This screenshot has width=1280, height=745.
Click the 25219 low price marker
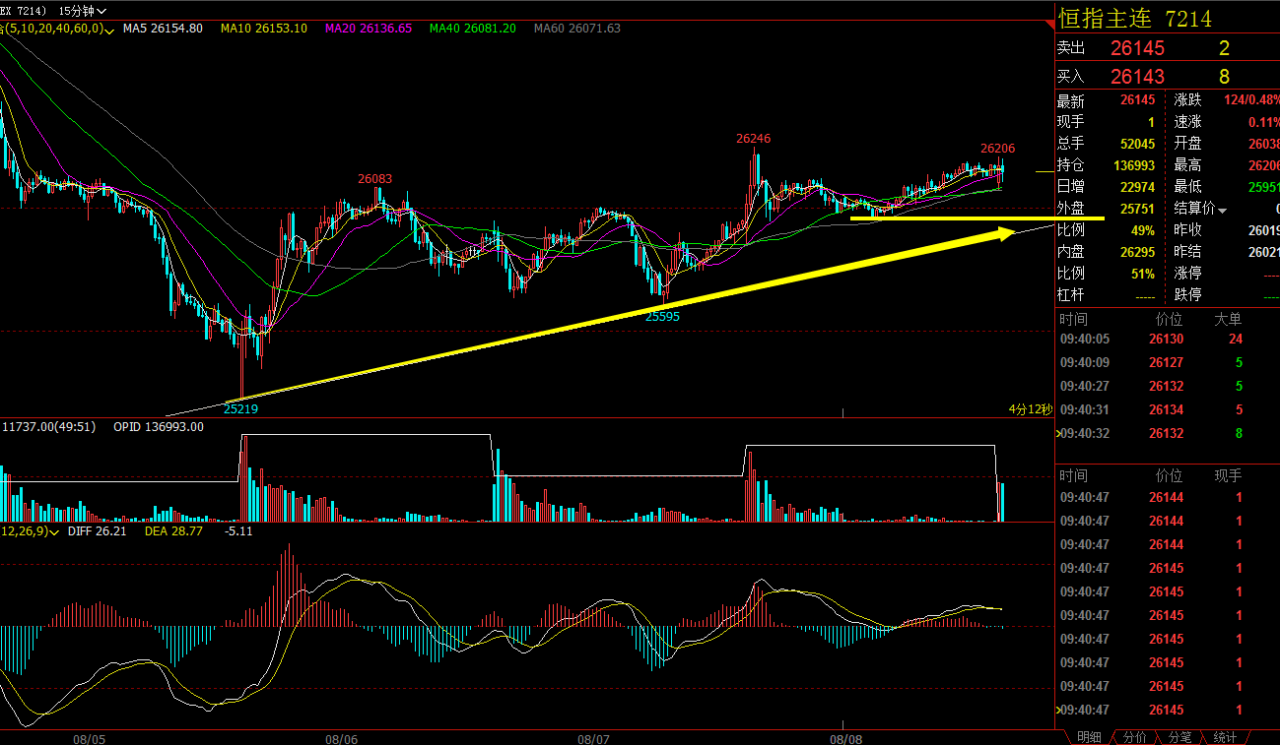(x=241, y=408)
